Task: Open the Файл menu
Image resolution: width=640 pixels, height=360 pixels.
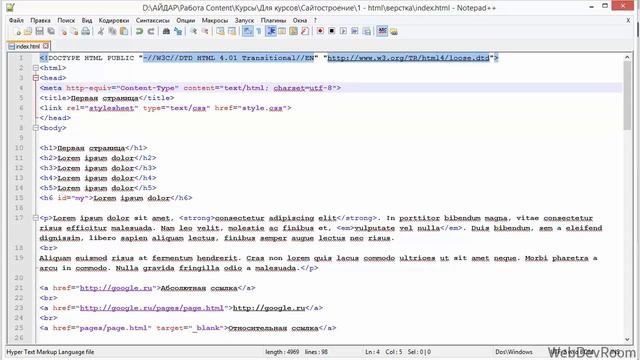Action: pos(16,20)
